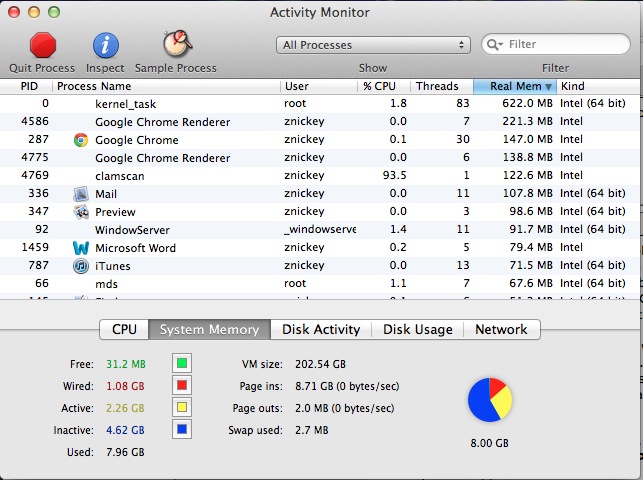Click the Quit Process stop sign icon

tap(43, 45)
